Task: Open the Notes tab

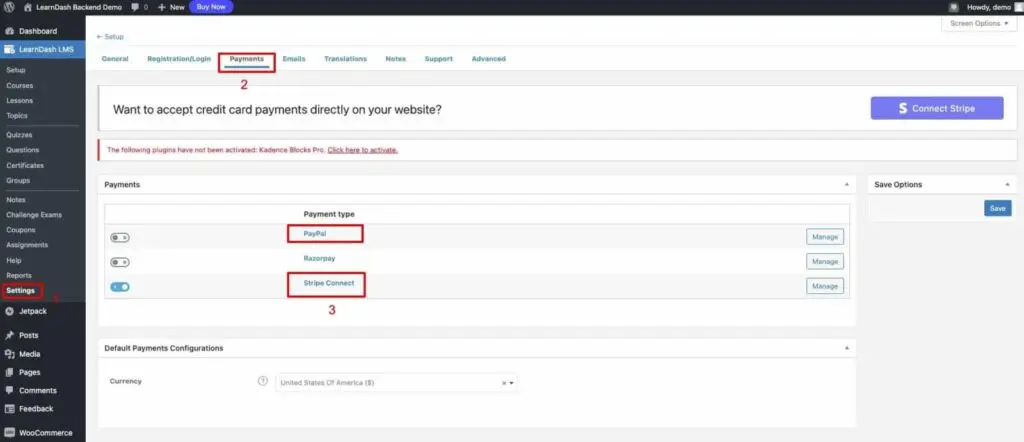Action: [x=395, y=59]
